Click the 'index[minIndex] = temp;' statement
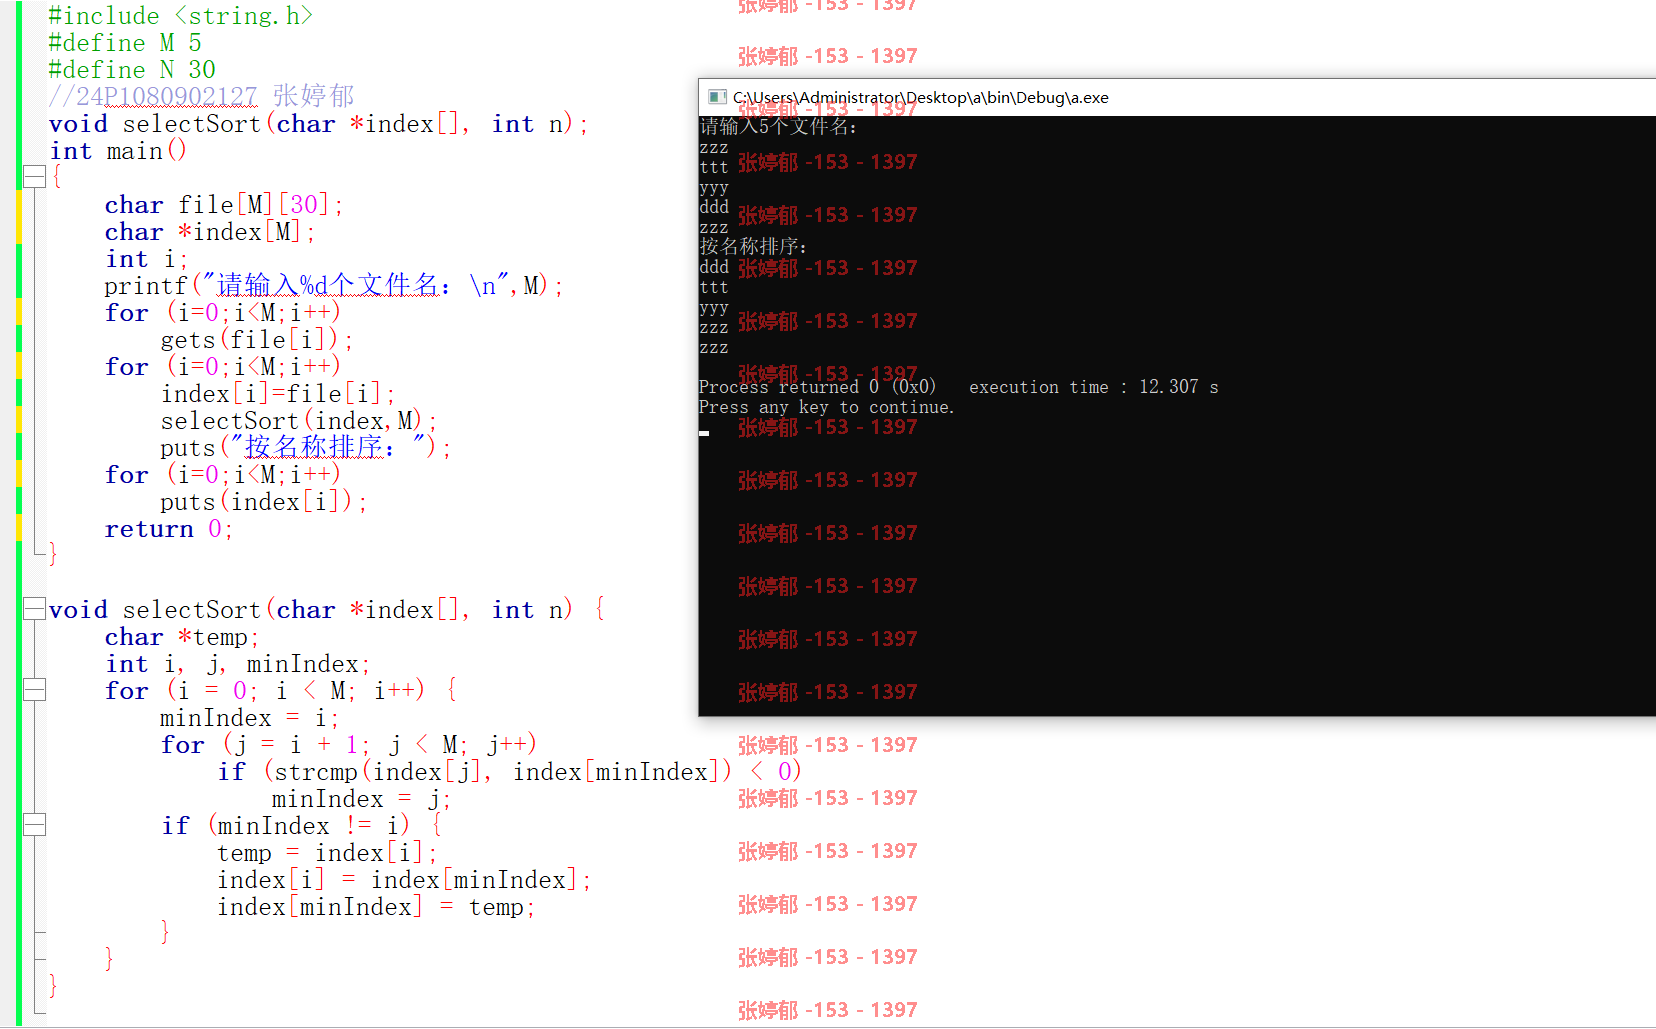The width and height of the screenshot is (1656, 1029). click(377, 907)
